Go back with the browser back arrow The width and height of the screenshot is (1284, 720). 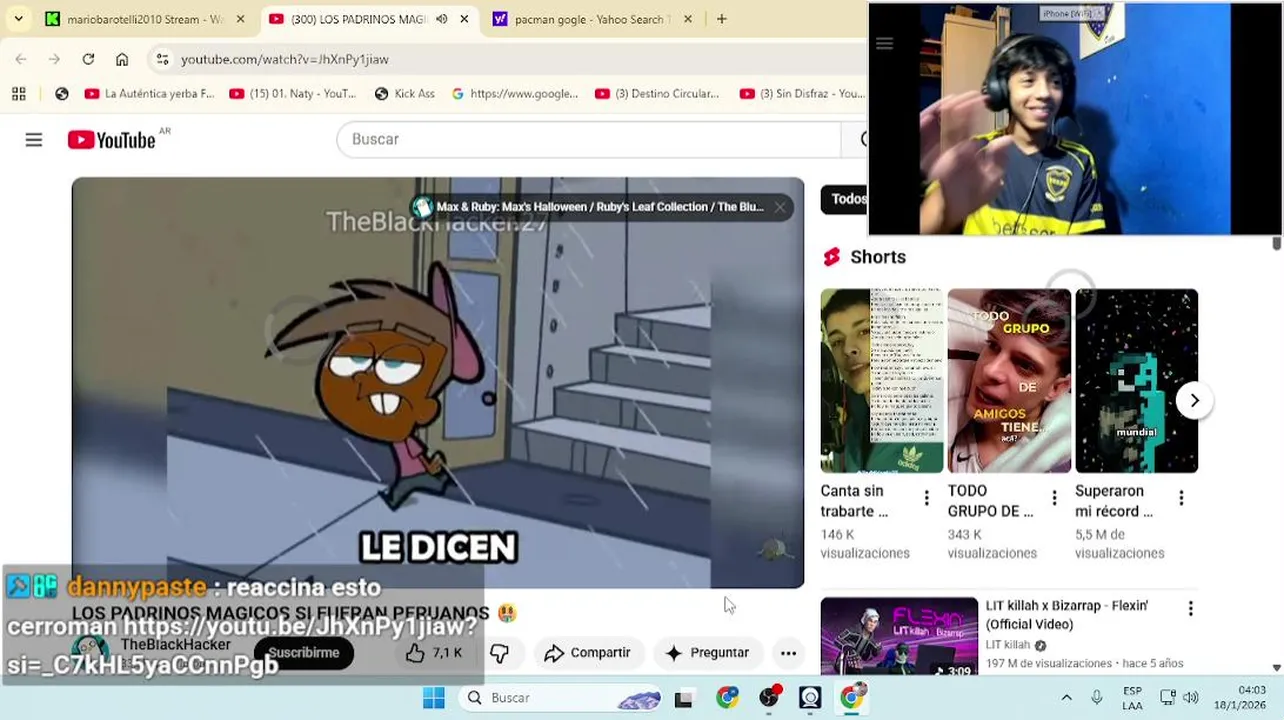click(21, 59)
